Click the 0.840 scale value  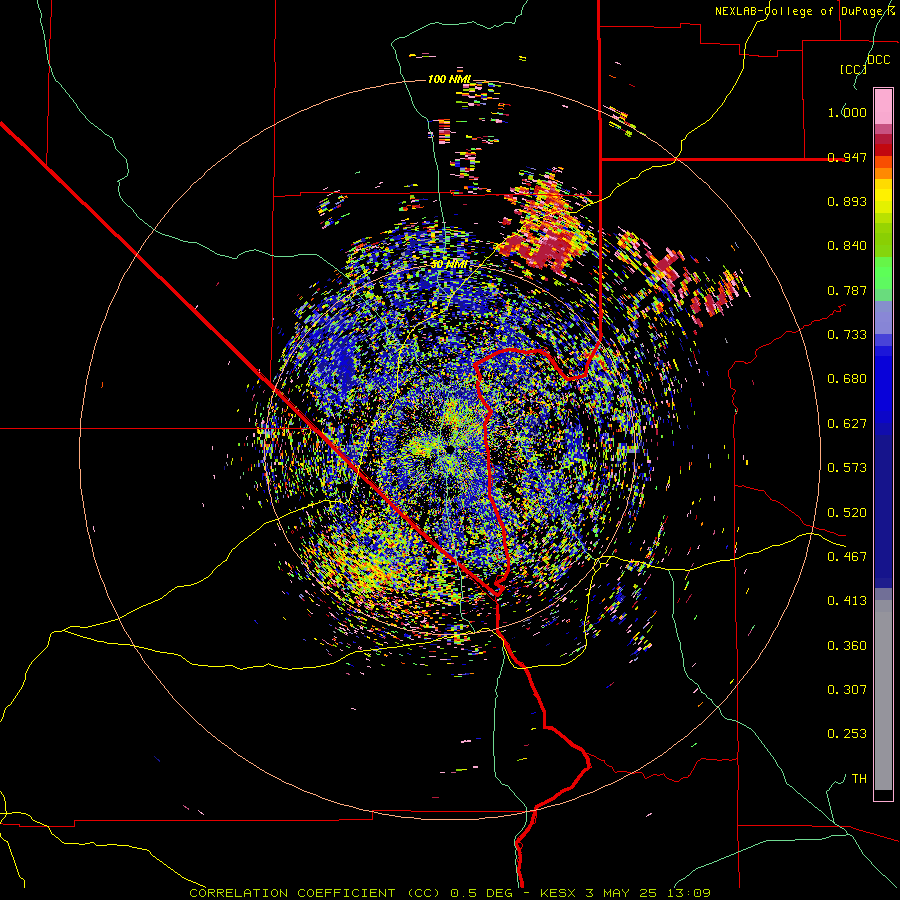(x=847, y=246)
